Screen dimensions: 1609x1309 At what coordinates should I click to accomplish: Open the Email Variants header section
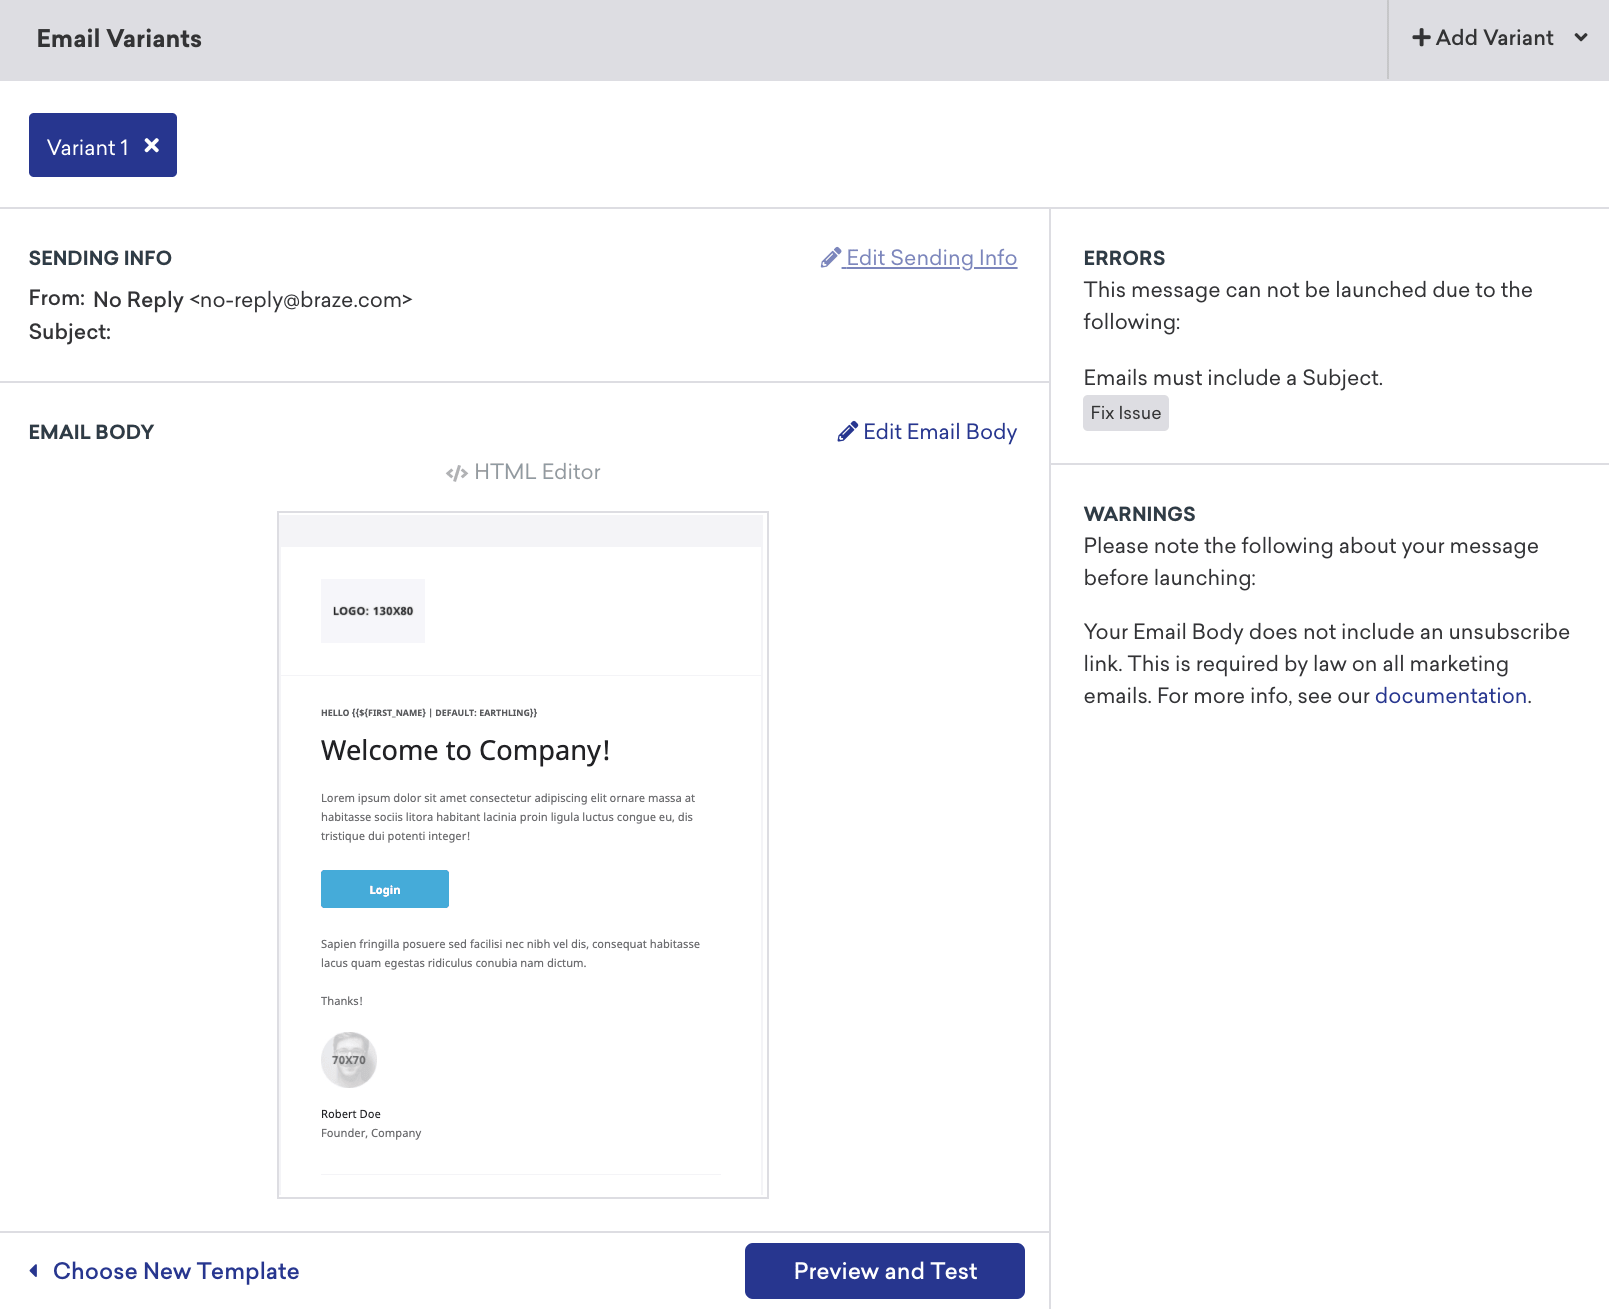point(119,39)
